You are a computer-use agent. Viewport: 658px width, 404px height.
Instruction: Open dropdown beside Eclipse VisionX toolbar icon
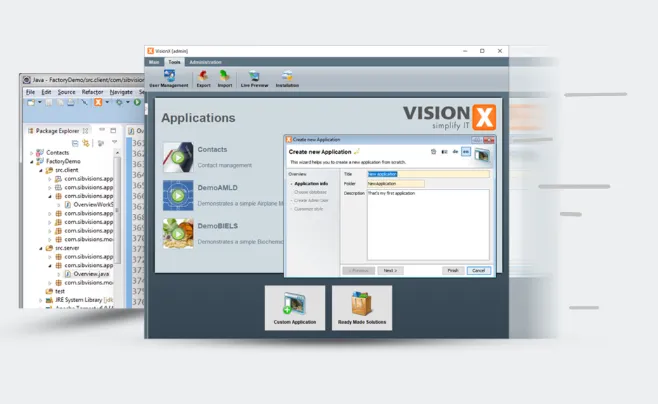(107, 102)
